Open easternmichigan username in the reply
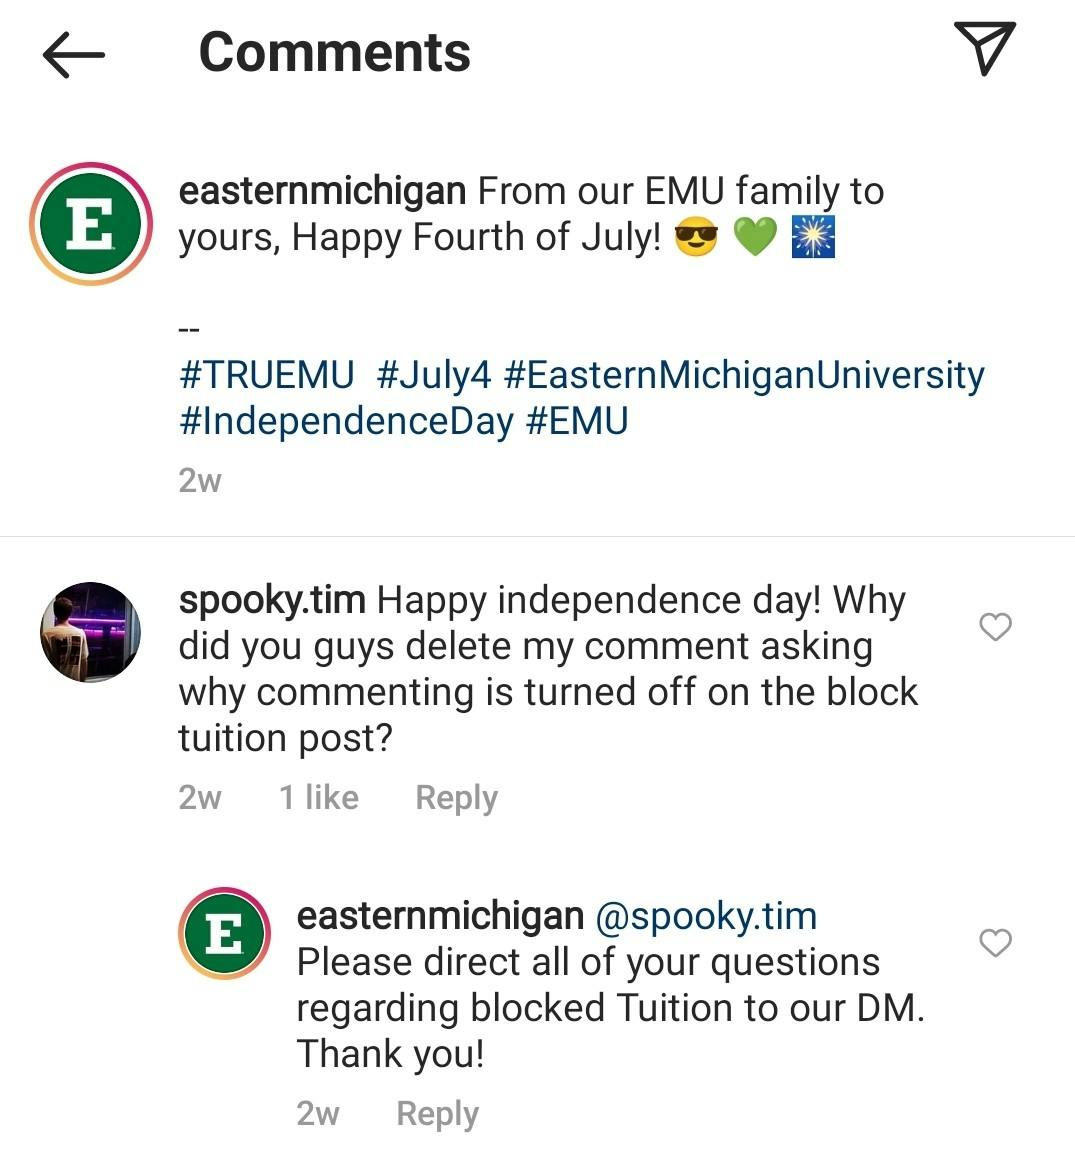Screen dimensions: 1075x1161 pyautogui.click(x=440, y=916)
